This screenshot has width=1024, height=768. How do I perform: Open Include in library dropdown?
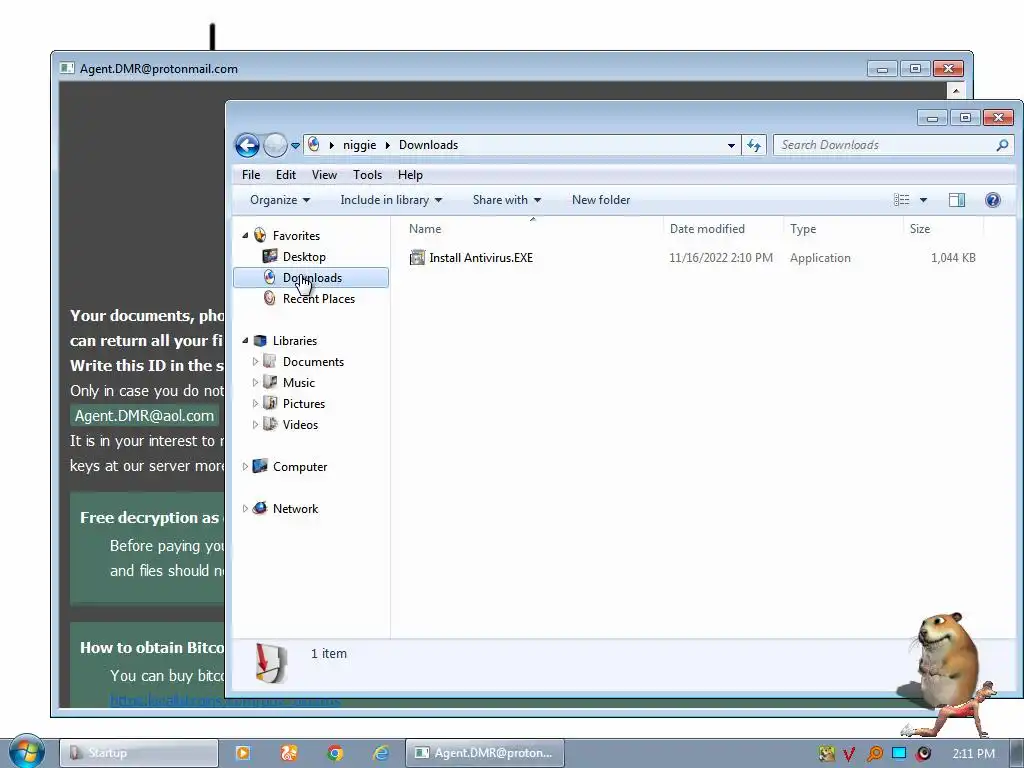(x=391, y=200)
